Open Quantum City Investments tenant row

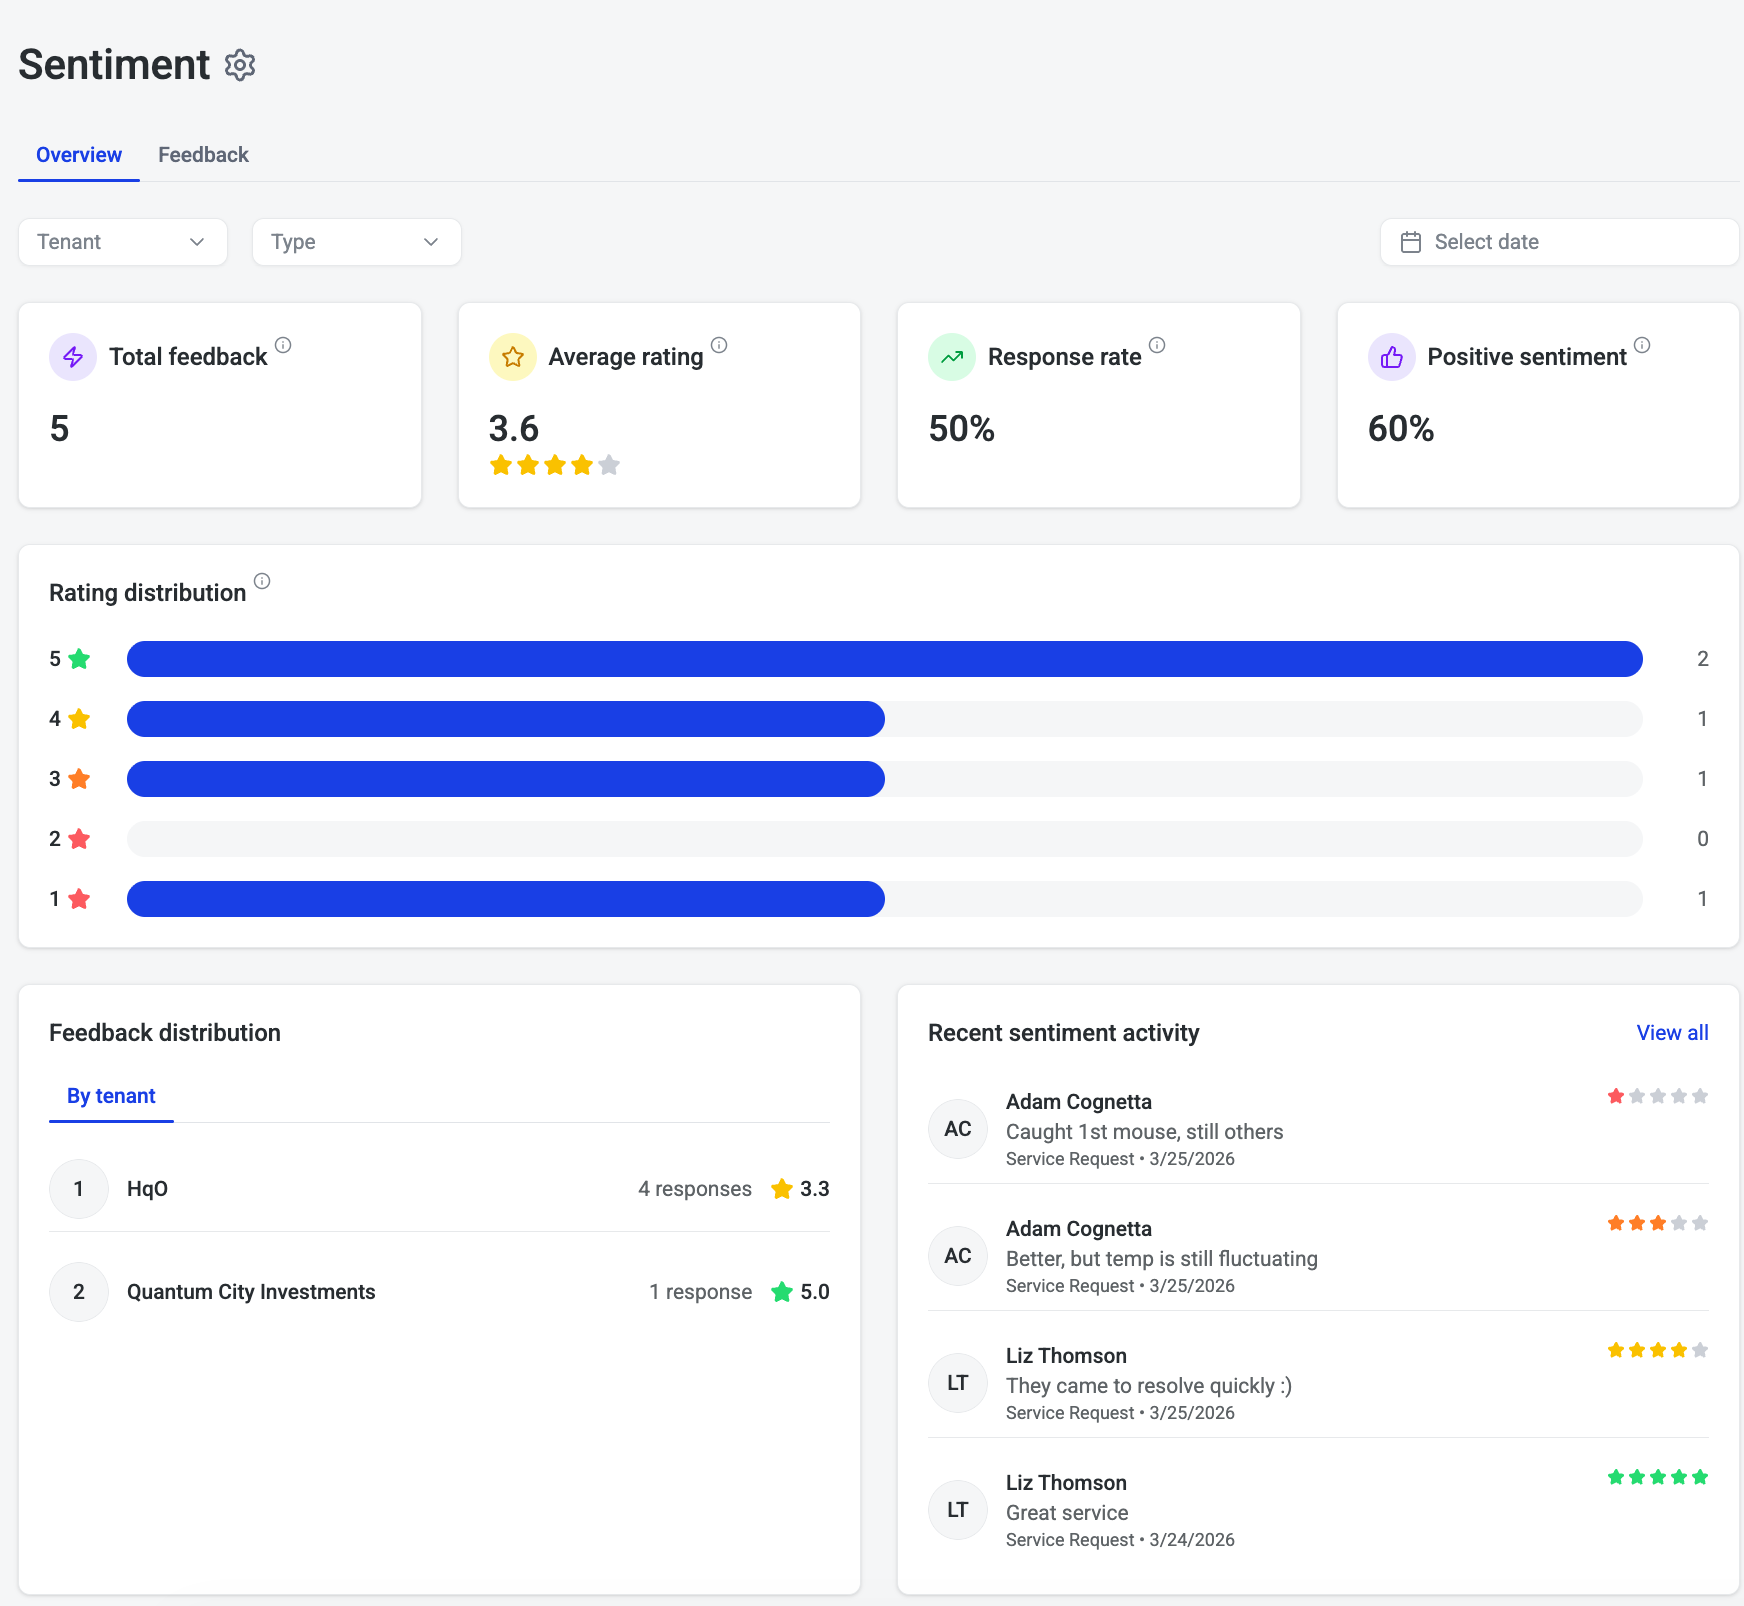[440, 1292]
